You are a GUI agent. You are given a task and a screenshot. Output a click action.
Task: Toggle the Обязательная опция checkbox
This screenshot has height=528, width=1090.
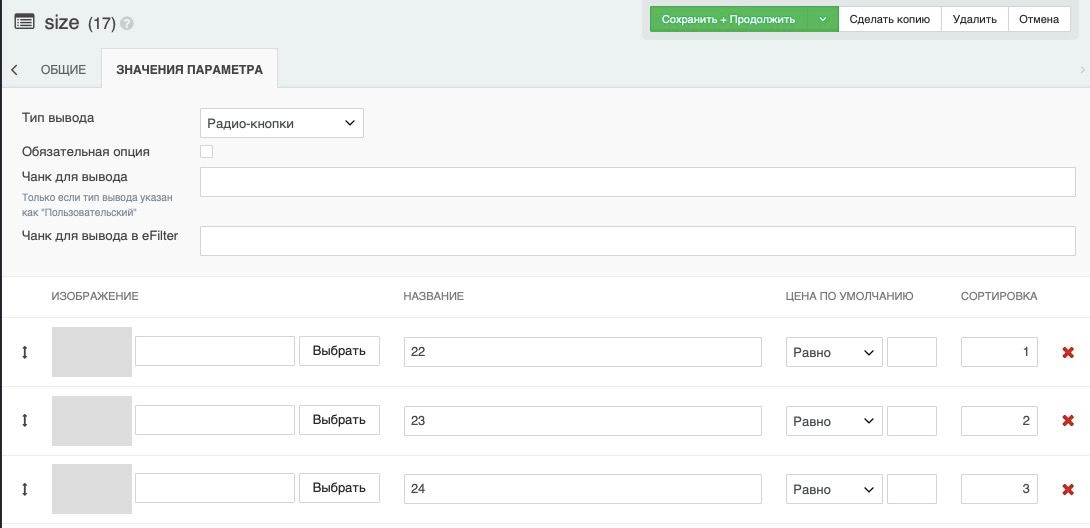coord(207,152)
